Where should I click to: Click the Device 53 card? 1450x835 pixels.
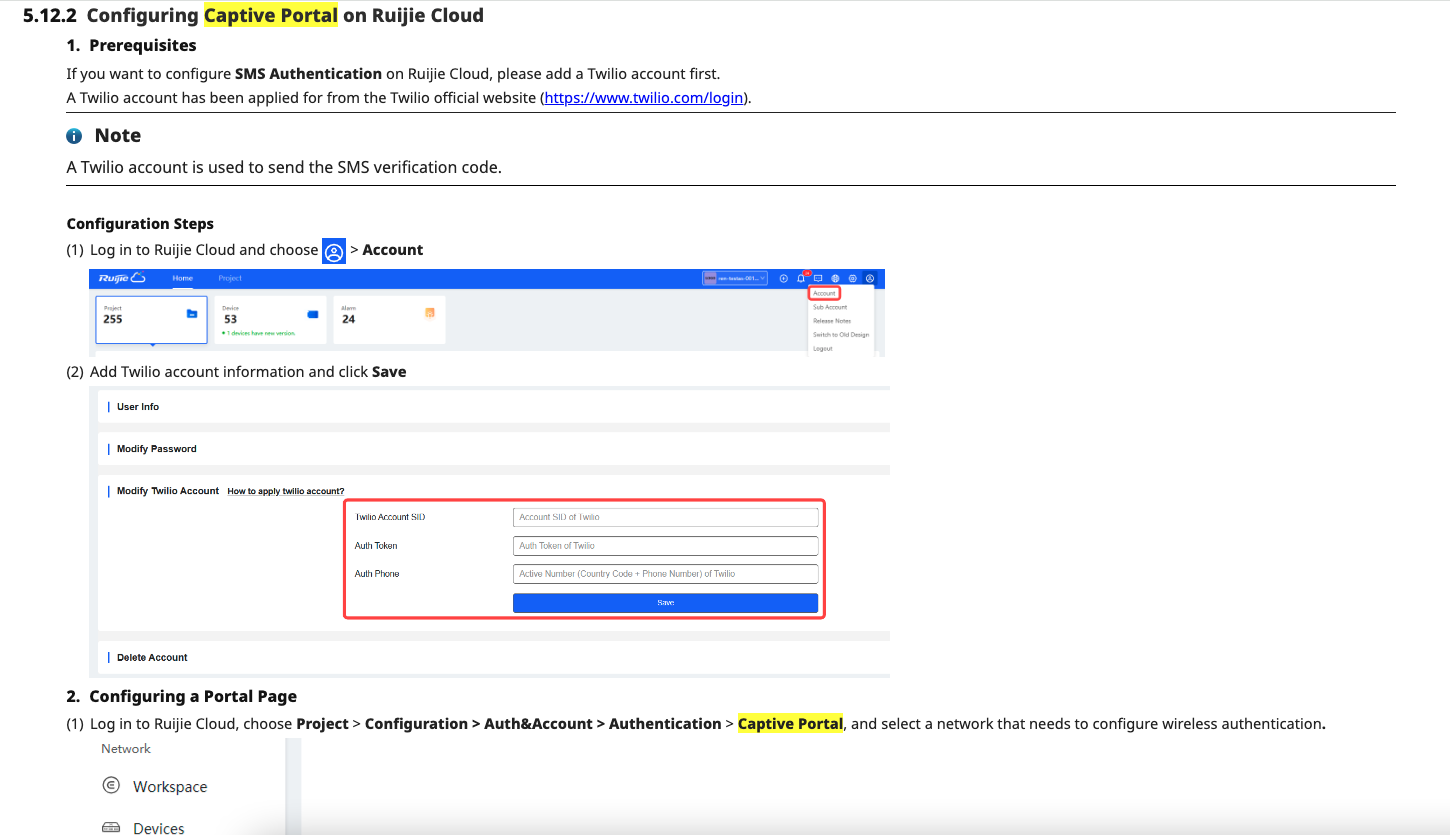pos(270,320)
